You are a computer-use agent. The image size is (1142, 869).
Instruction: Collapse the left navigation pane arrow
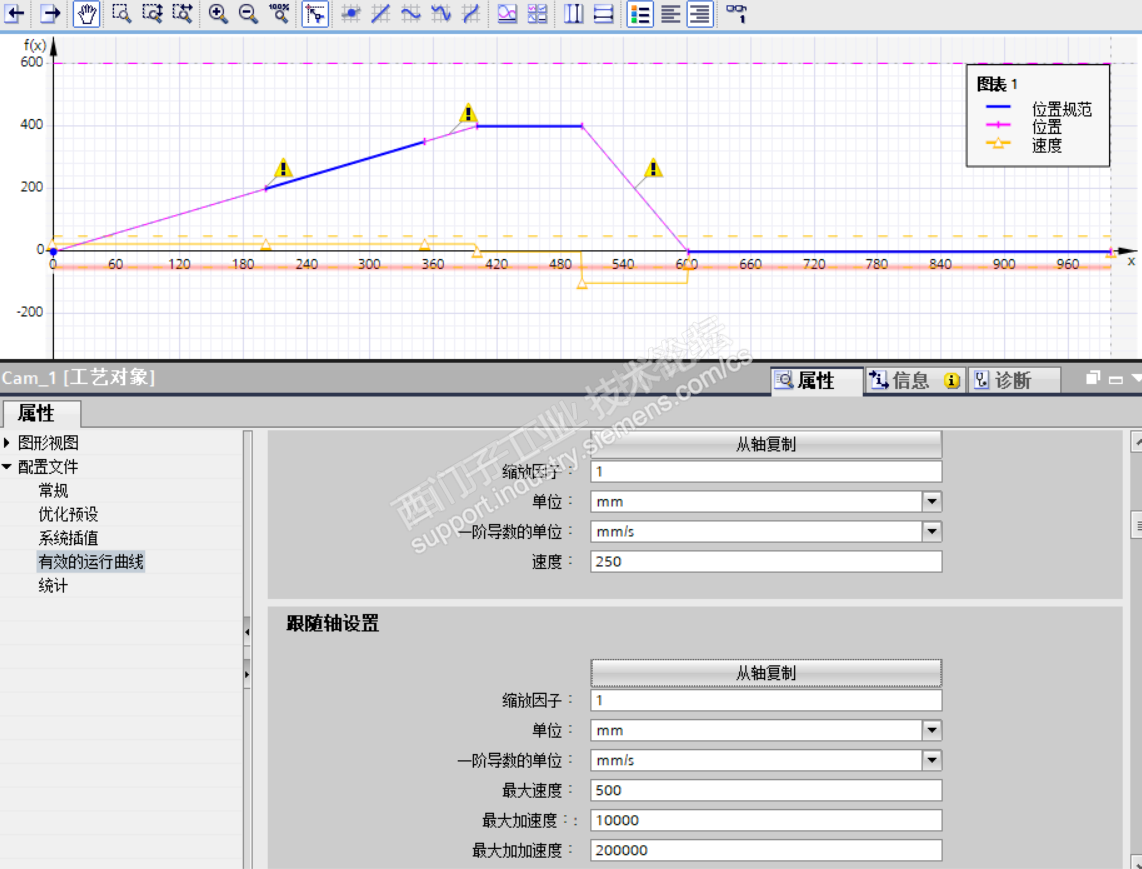pos(247,632)
